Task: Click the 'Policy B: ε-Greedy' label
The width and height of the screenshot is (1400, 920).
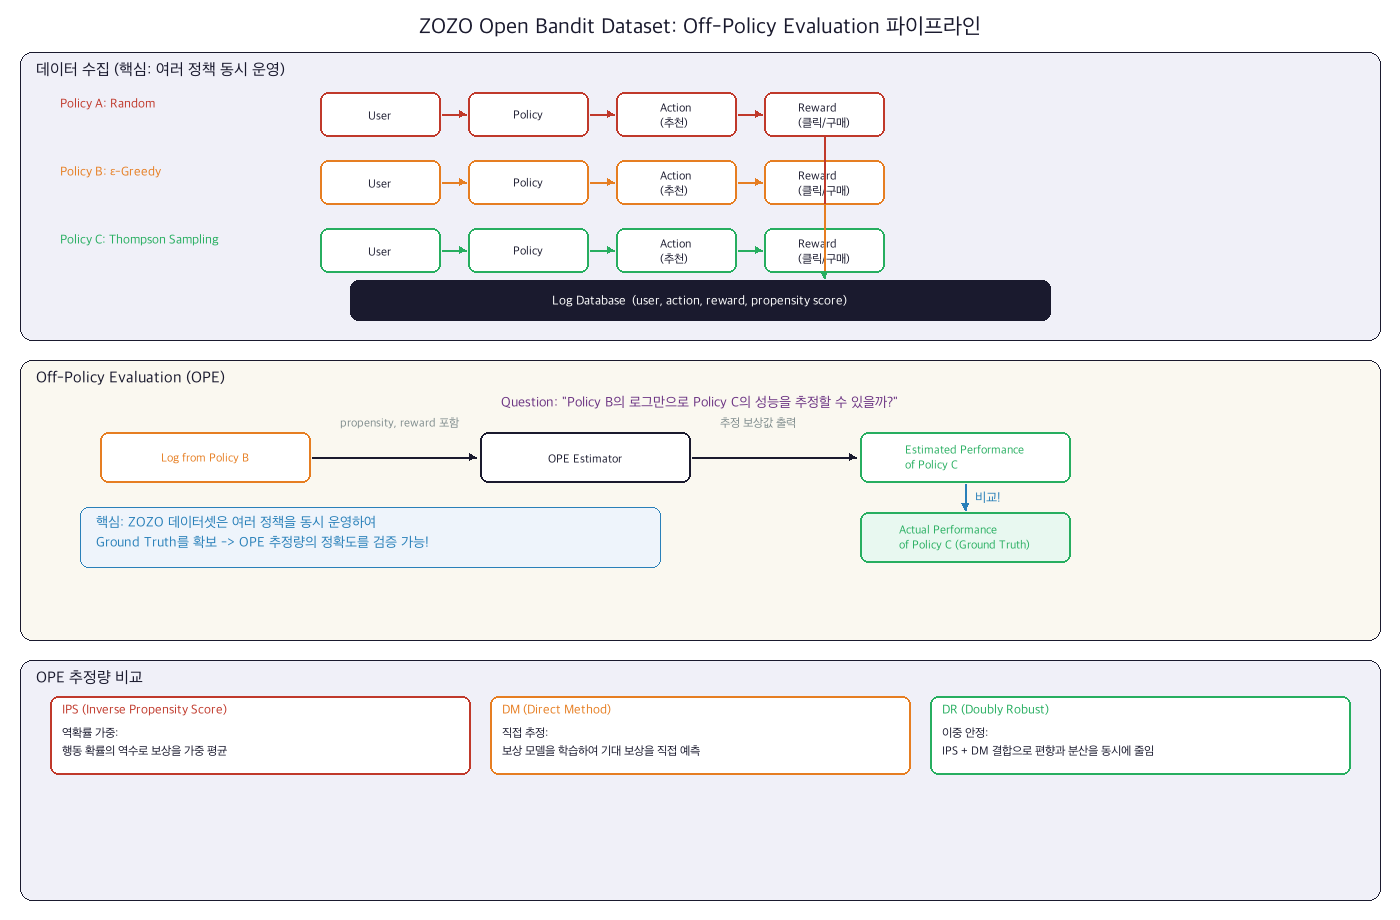Action: pyautogui.click(x=110, y=171)
